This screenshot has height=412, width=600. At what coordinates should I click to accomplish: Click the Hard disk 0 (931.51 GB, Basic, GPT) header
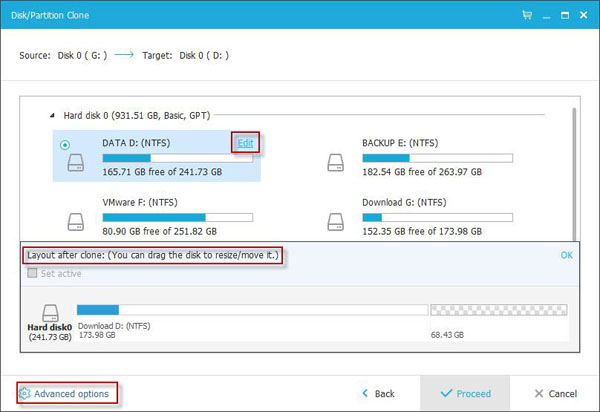pos(137,116)
